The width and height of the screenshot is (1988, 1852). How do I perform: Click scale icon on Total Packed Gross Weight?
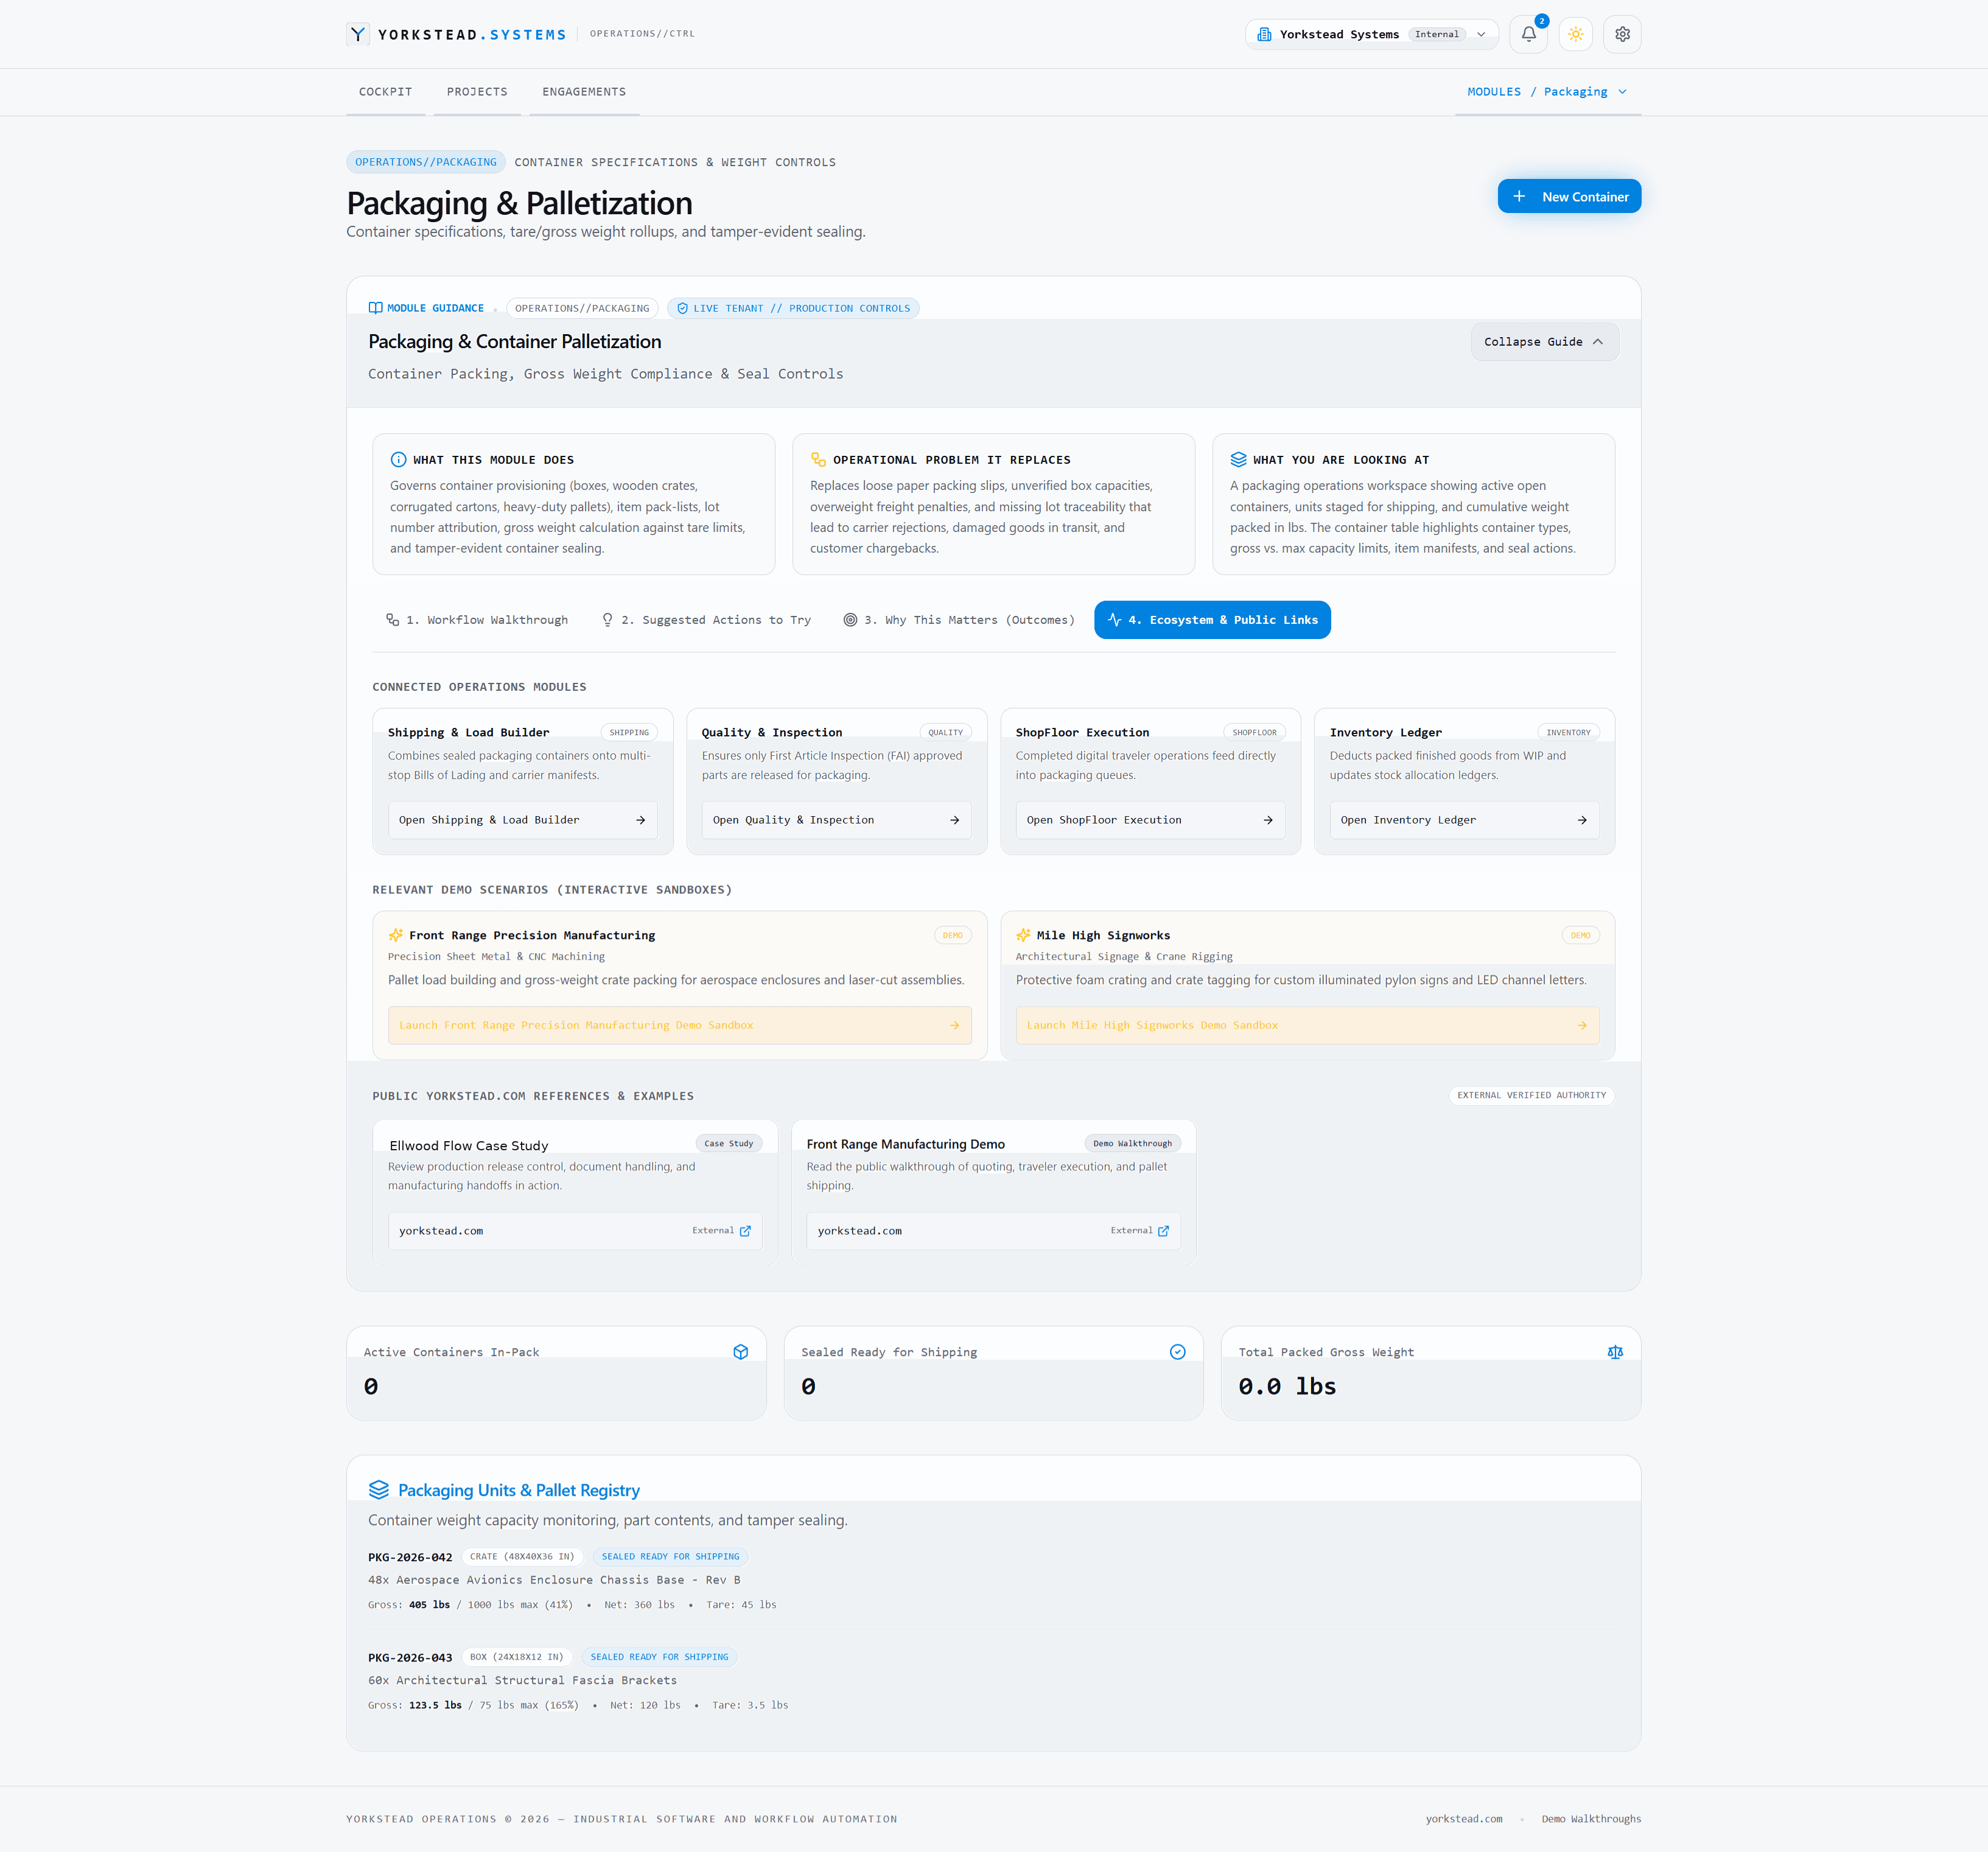click(1615, 1352)
